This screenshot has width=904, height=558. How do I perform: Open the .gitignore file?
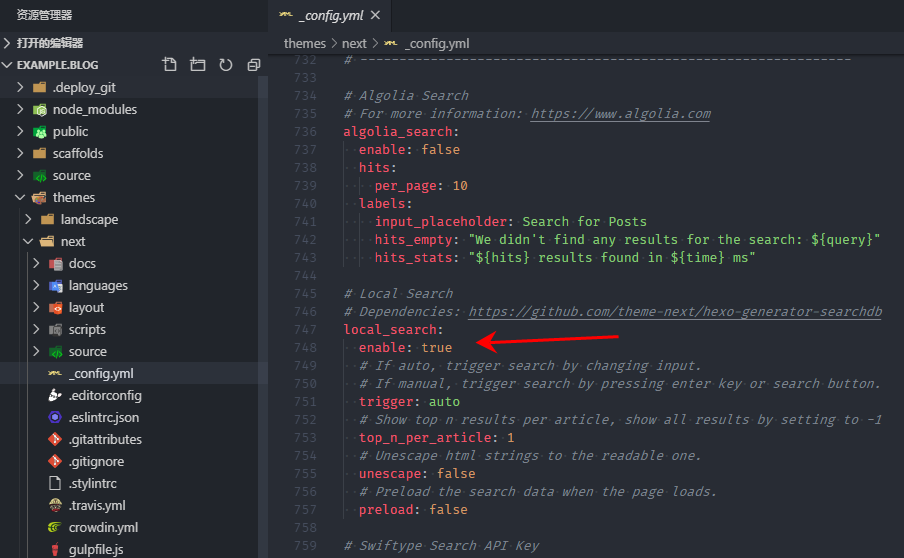point(96,461)
